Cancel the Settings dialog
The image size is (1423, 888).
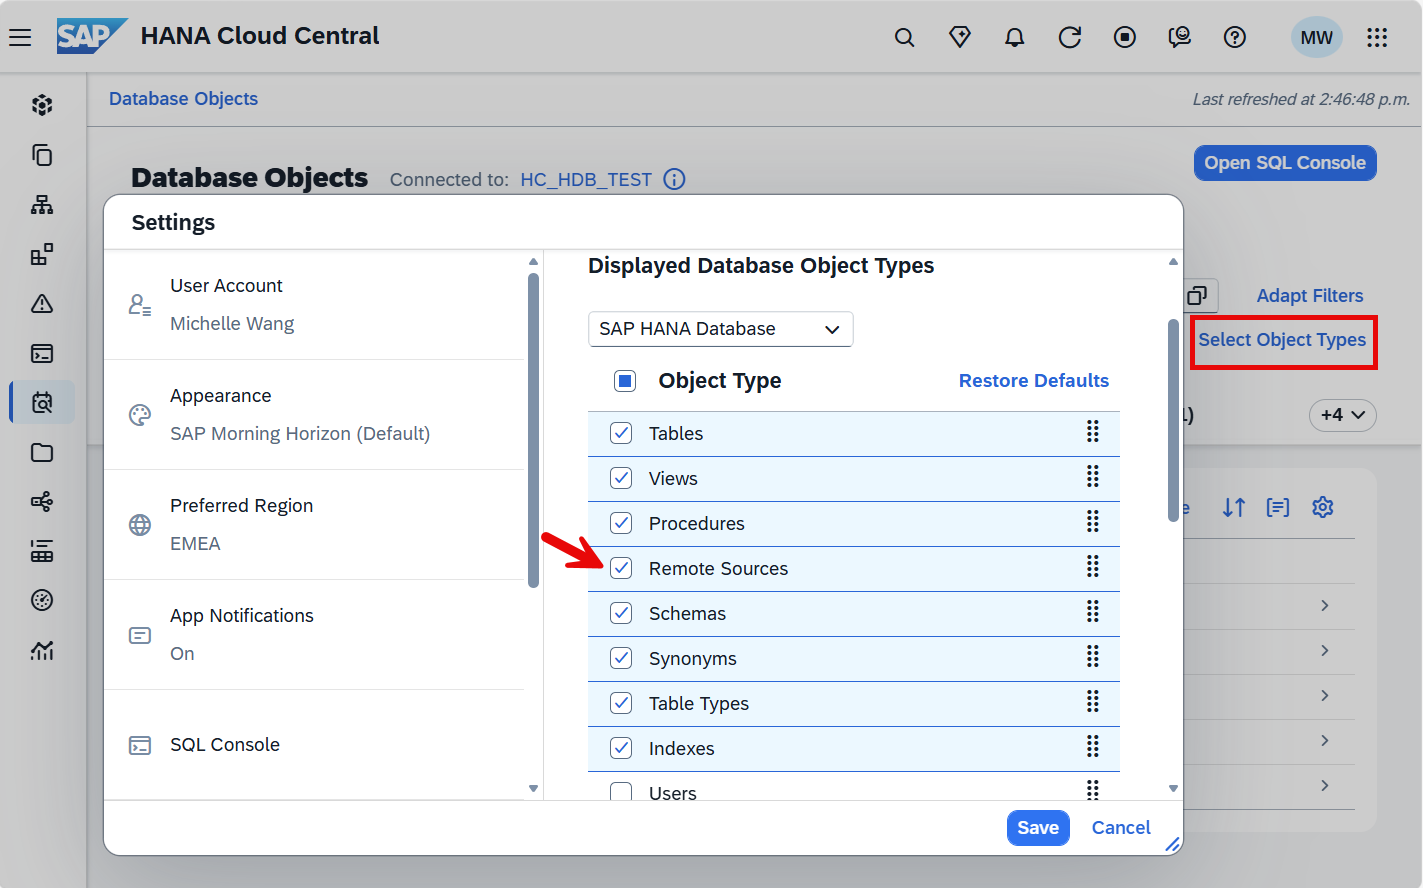[1121, 828]
